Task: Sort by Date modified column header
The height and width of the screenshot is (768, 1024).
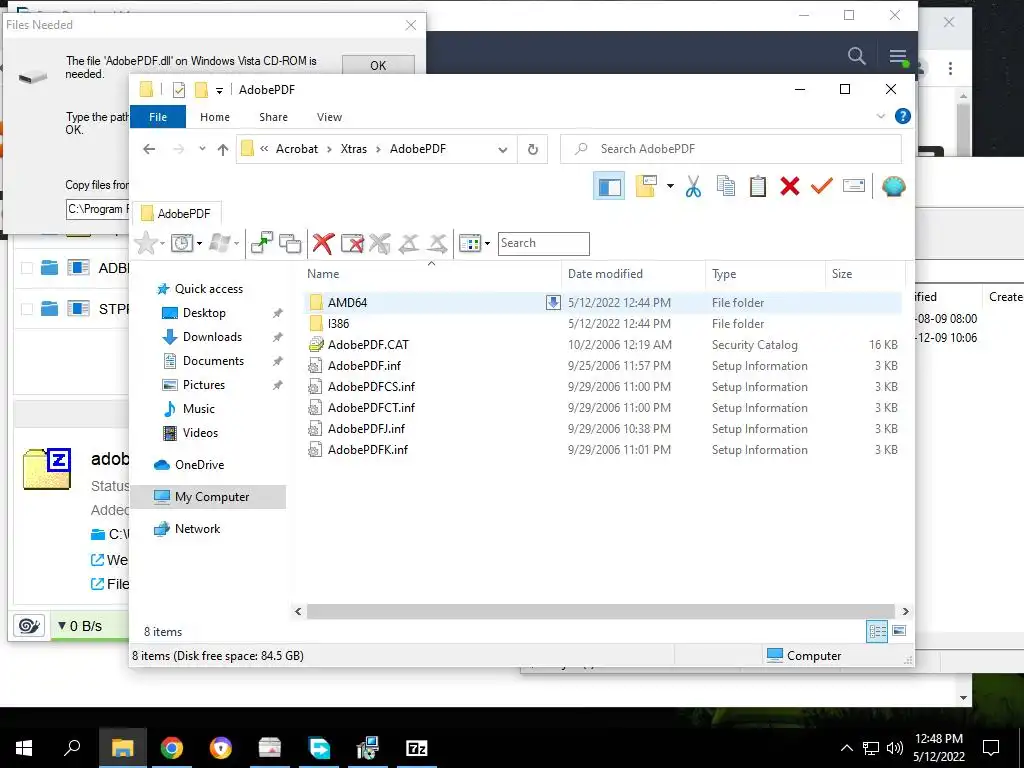Action: pyautogui.click(x=633, y=274)
